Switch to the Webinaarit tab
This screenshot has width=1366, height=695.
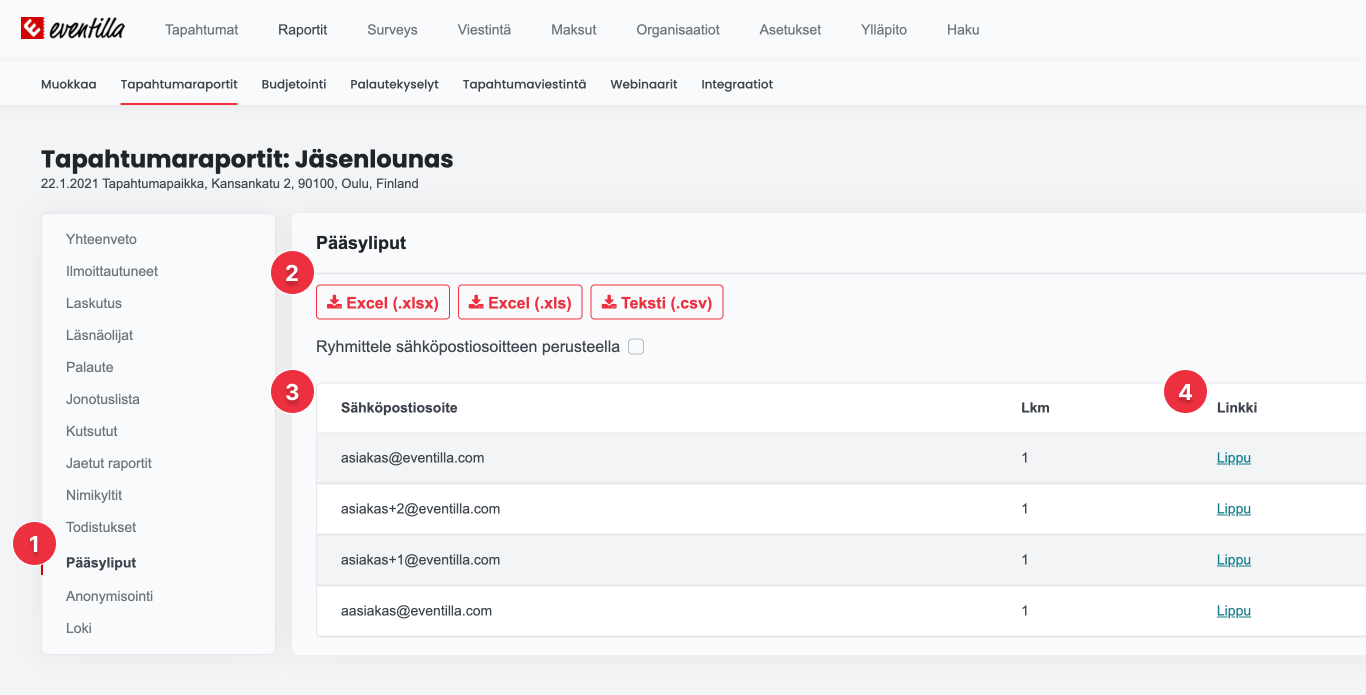pyautogui.click(x=644, y=84)
